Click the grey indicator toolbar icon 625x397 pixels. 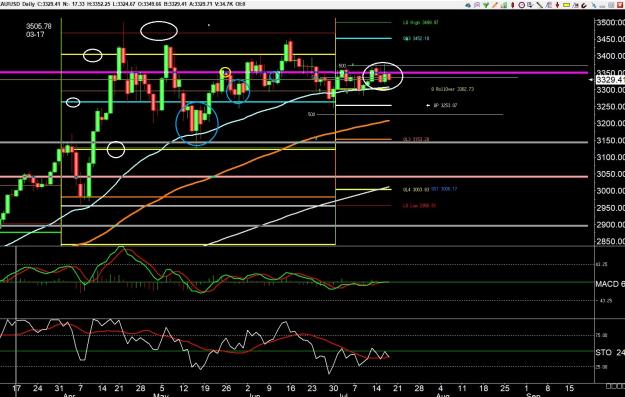pyautogui.click(x=548, y=5)
